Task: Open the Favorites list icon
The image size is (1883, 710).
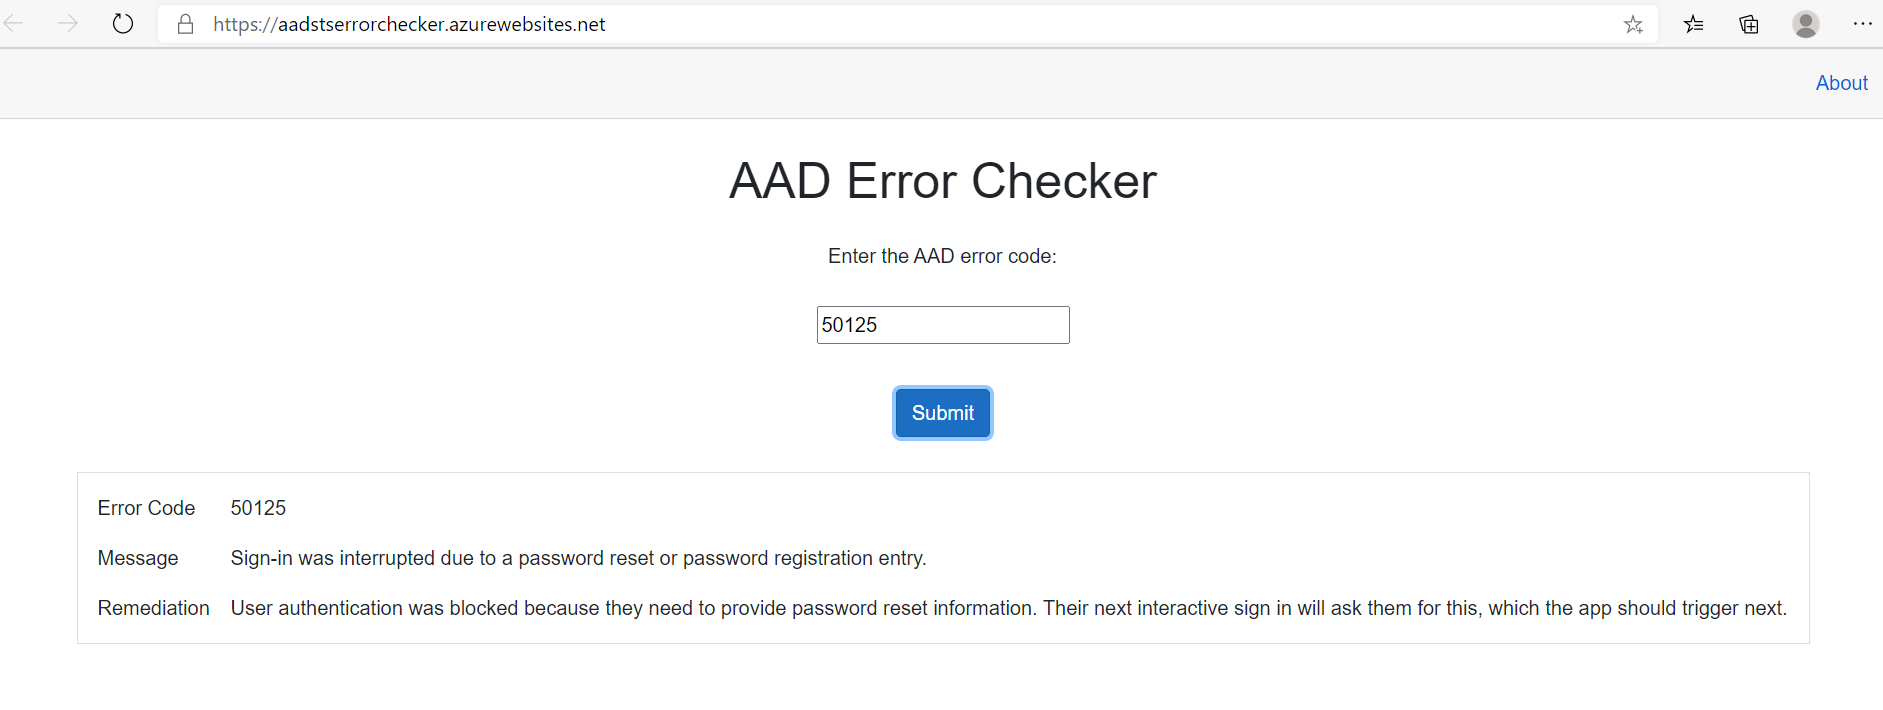Action: [1693, 24]
